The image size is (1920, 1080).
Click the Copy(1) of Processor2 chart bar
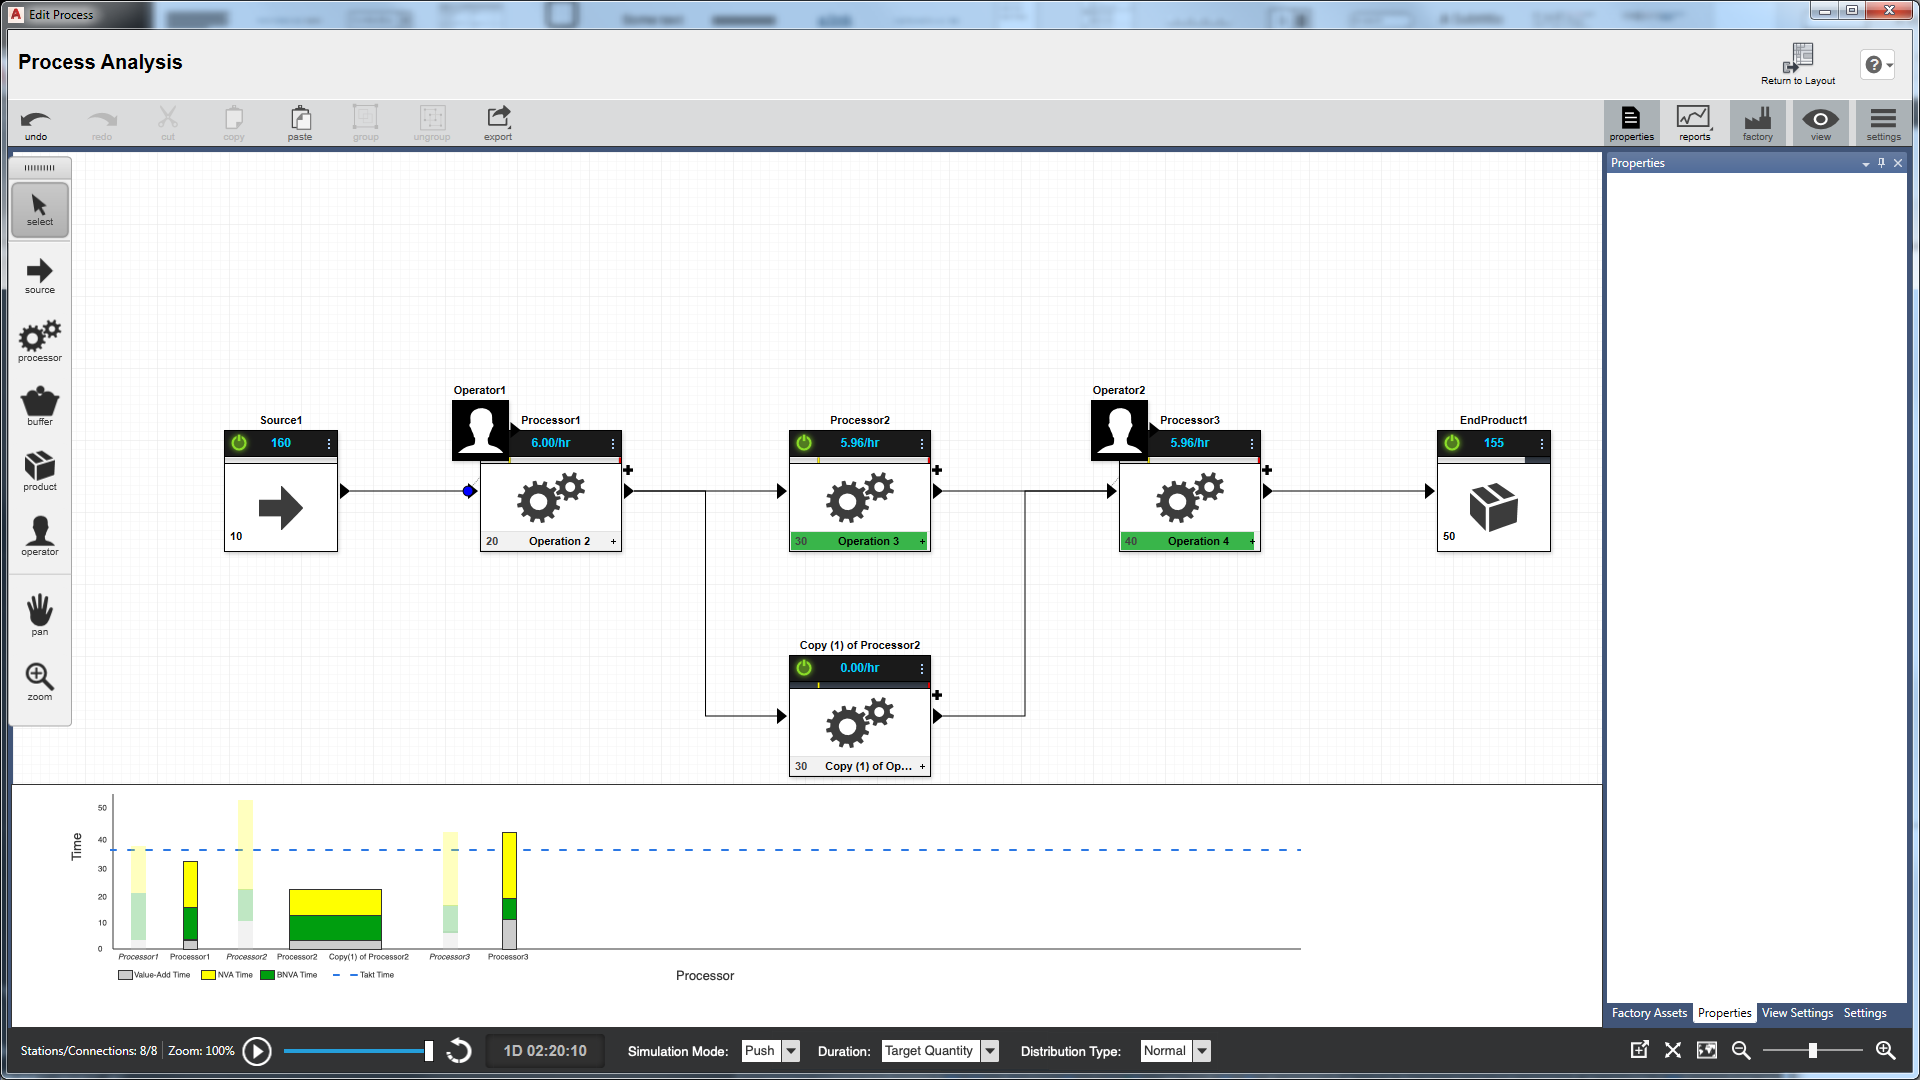[x=335, y=918]
